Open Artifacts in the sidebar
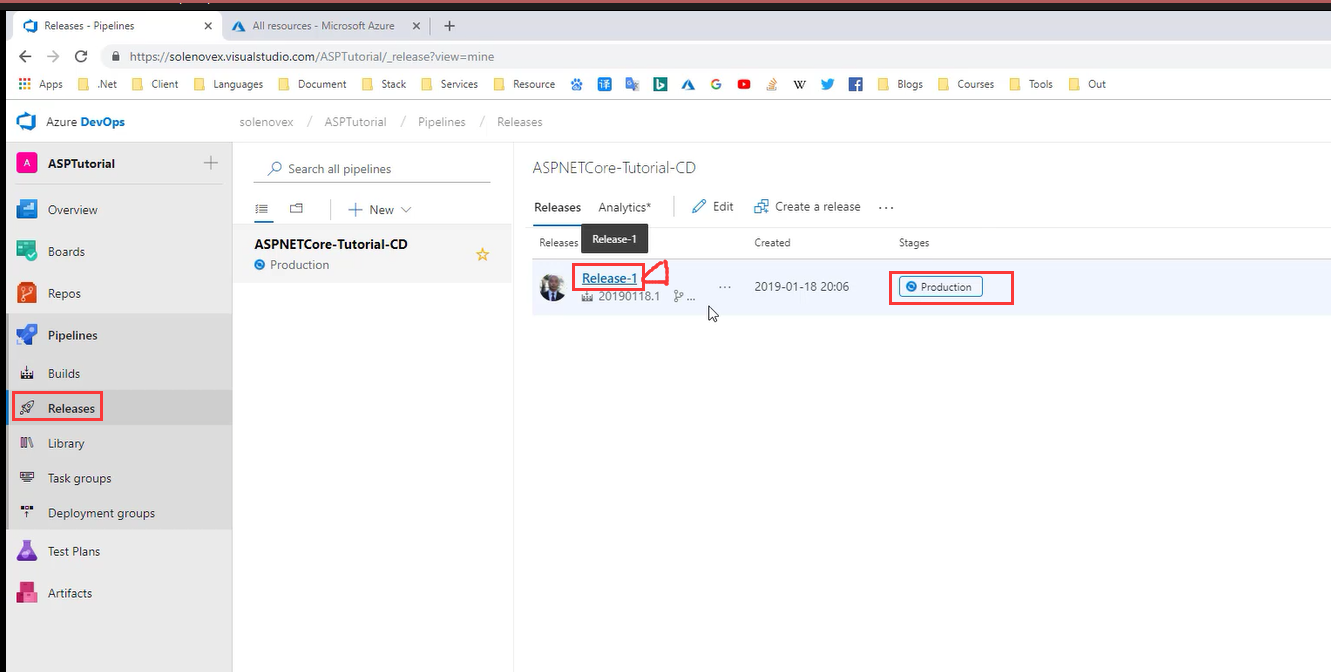Screen dimensions: 1331x672 [x=69, y=593]
